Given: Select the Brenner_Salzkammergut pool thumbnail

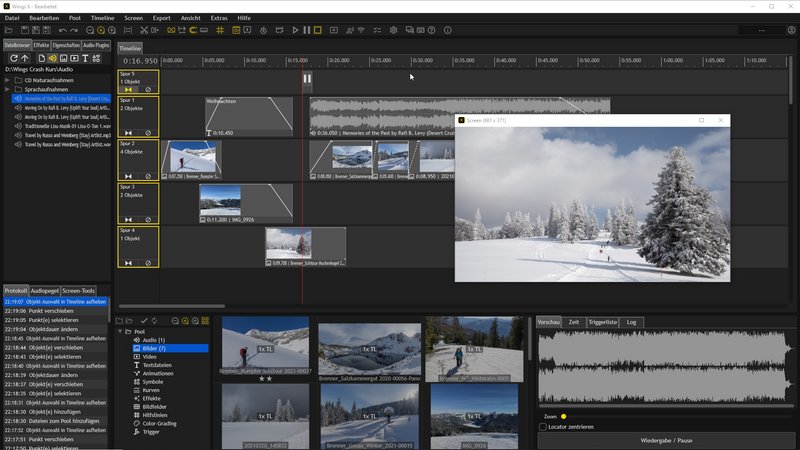Looking at the screenshot, I should tap(369, 352).
